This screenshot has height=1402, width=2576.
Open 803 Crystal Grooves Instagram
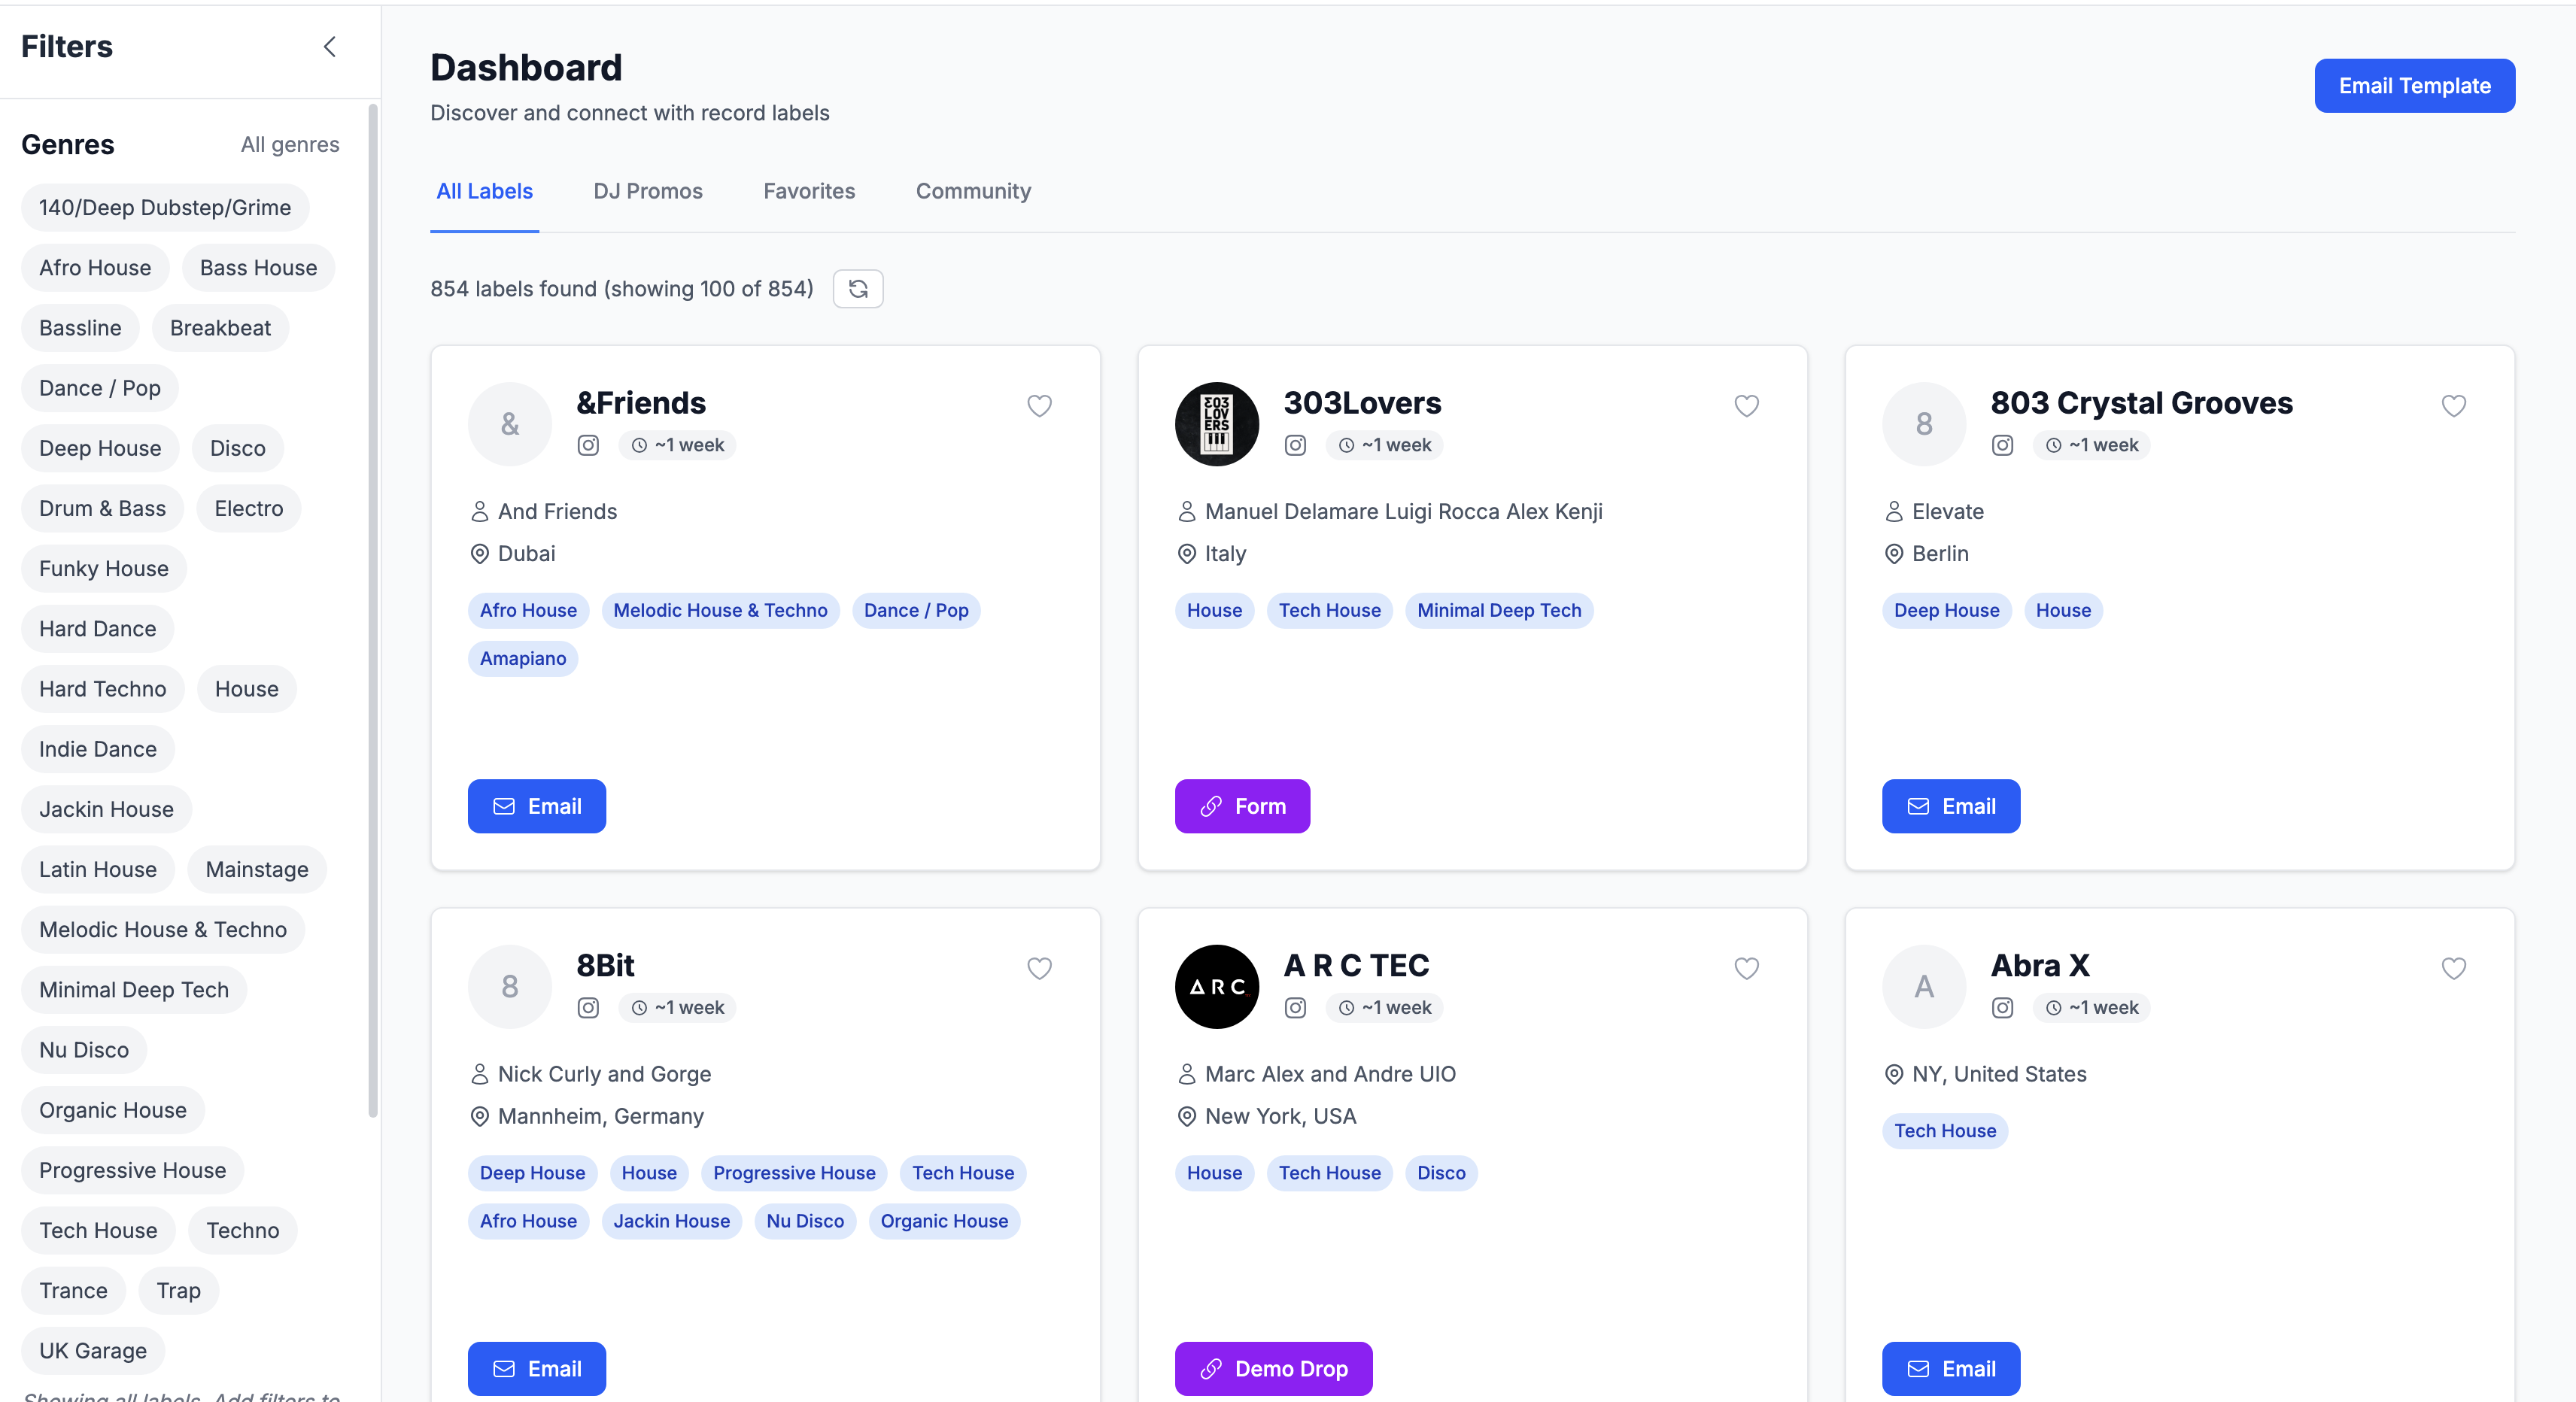point(2002,445)
